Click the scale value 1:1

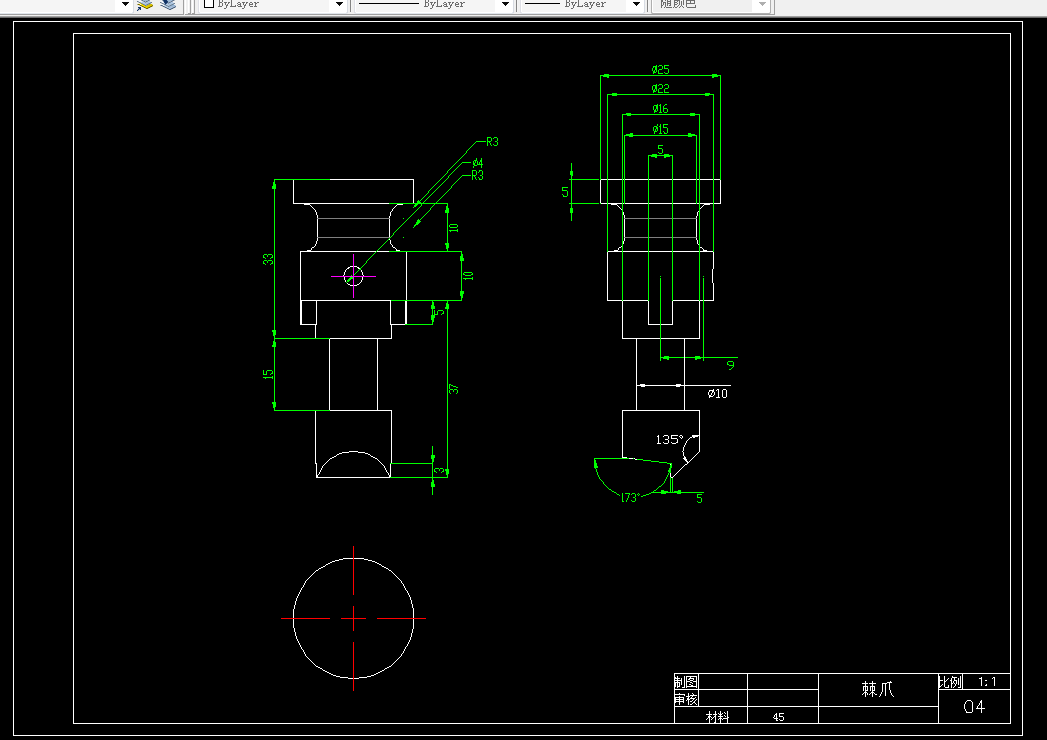click(988, 682)
